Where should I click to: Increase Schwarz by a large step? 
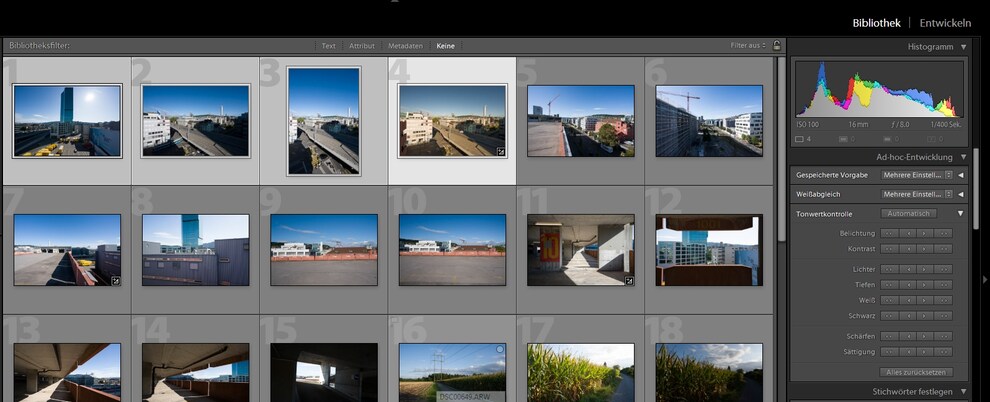(x=943, y=316)
